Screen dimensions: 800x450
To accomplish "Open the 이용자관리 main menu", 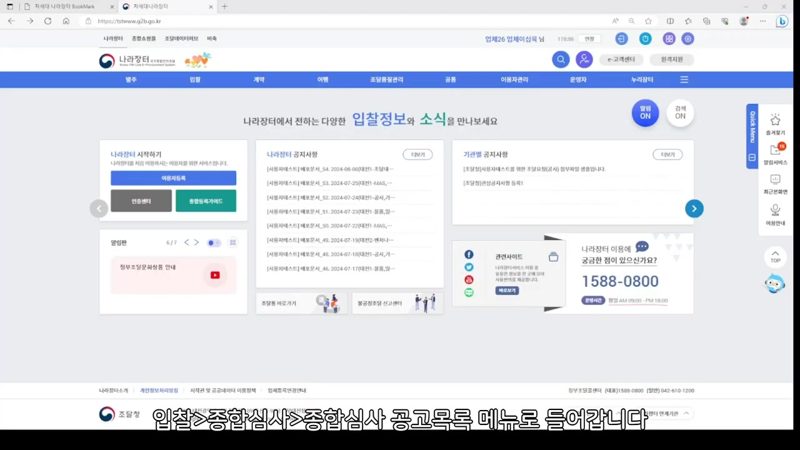I will pos(514,80).
